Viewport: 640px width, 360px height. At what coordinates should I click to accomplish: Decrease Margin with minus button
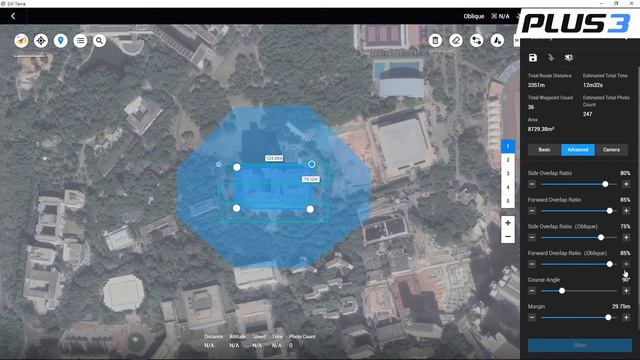tap(532, 317)
